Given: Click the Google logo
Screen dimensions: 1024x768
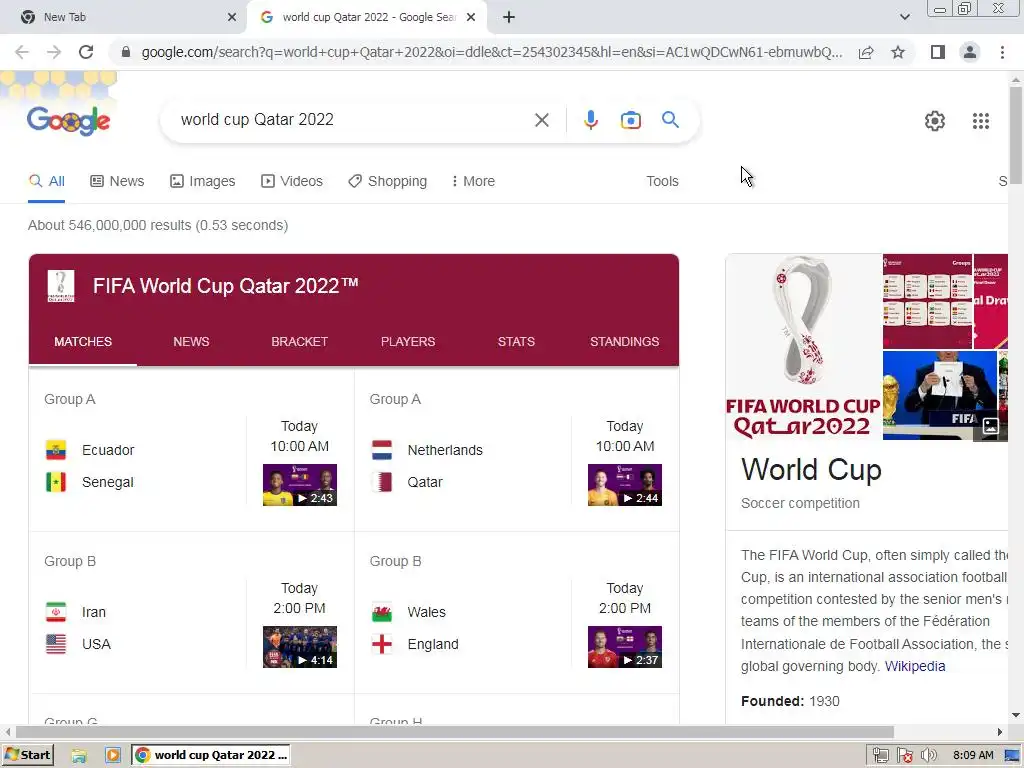Looking at the screenshot, I should pos(69,120).
